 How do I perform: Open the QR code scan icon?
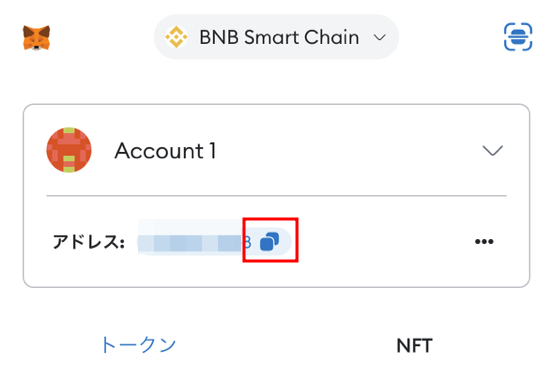click(x=518, y=37)
